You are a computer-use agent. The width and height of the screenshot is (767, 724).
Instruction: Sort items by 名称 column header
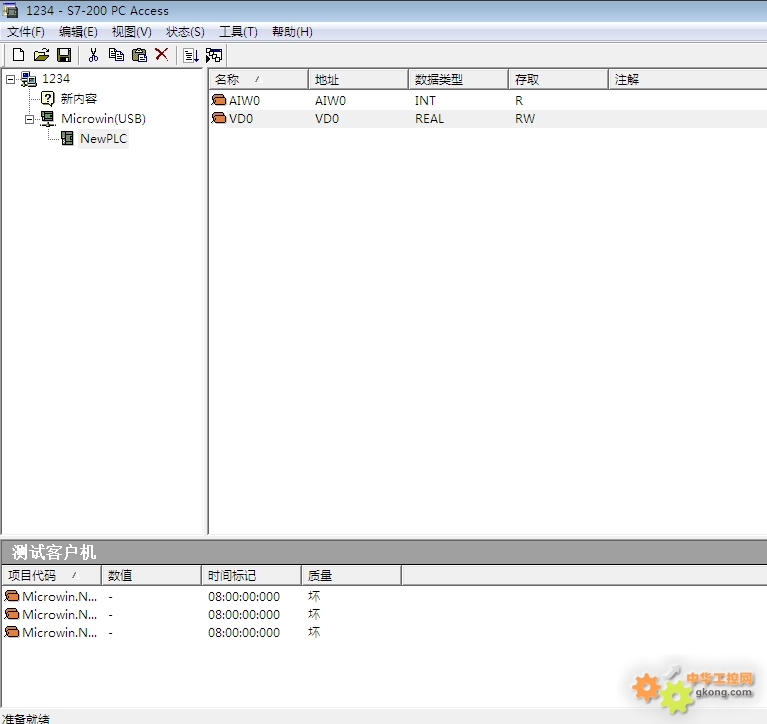(259, 79)
